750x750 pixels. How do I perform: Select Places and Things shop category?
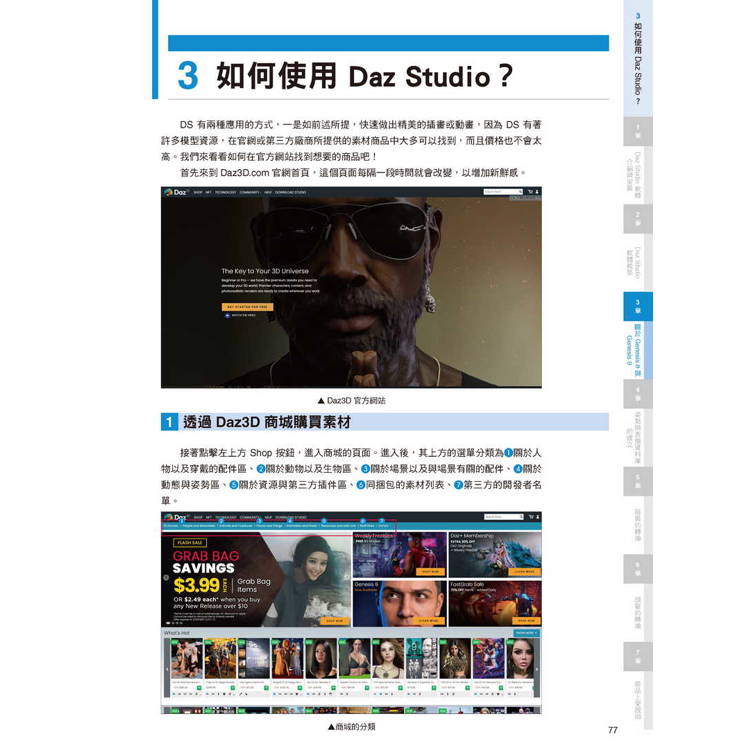tap(269, 526)
